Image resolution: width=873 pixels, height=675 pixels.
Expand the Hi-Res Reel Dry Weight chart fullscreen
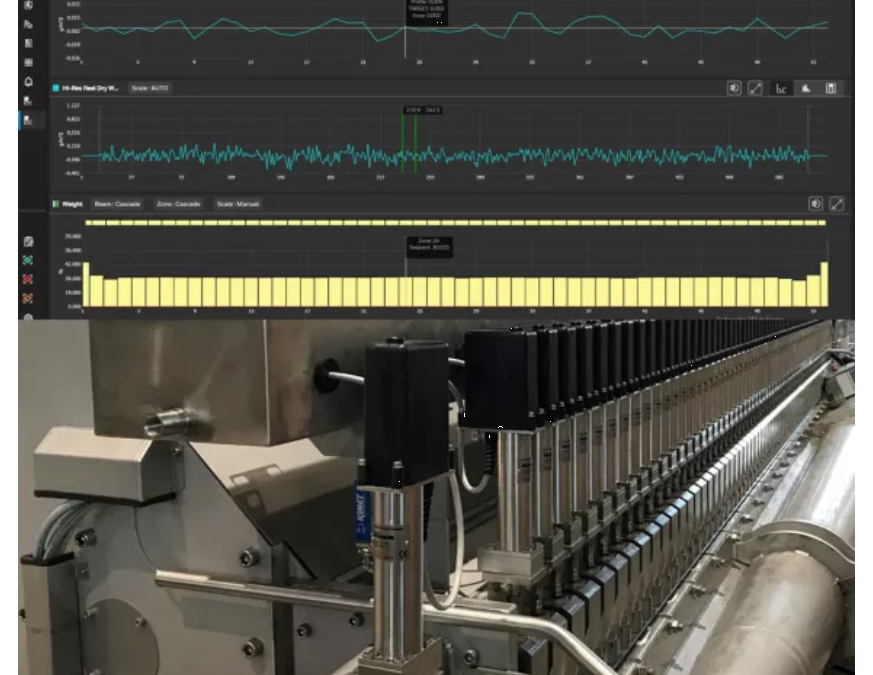(756, 88)
